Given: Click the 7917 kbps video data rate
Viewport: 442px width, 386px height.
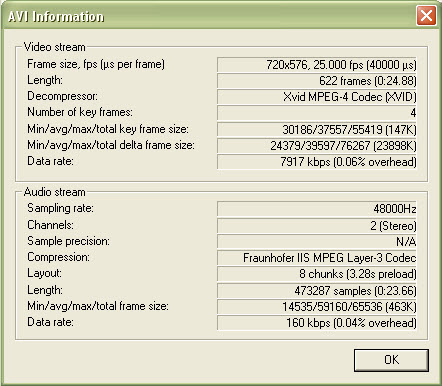Looking at the screenshot, I should click(x=317, y=162).
